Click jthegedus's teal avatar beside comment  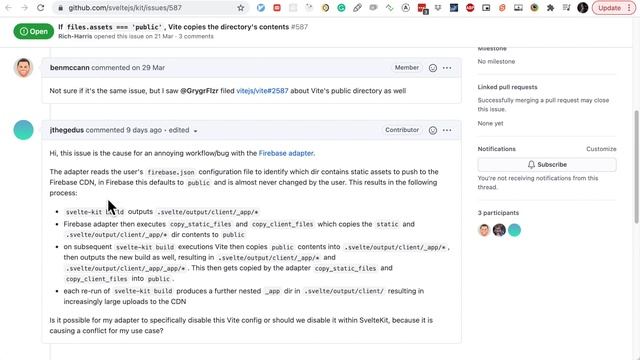point(23,130)
